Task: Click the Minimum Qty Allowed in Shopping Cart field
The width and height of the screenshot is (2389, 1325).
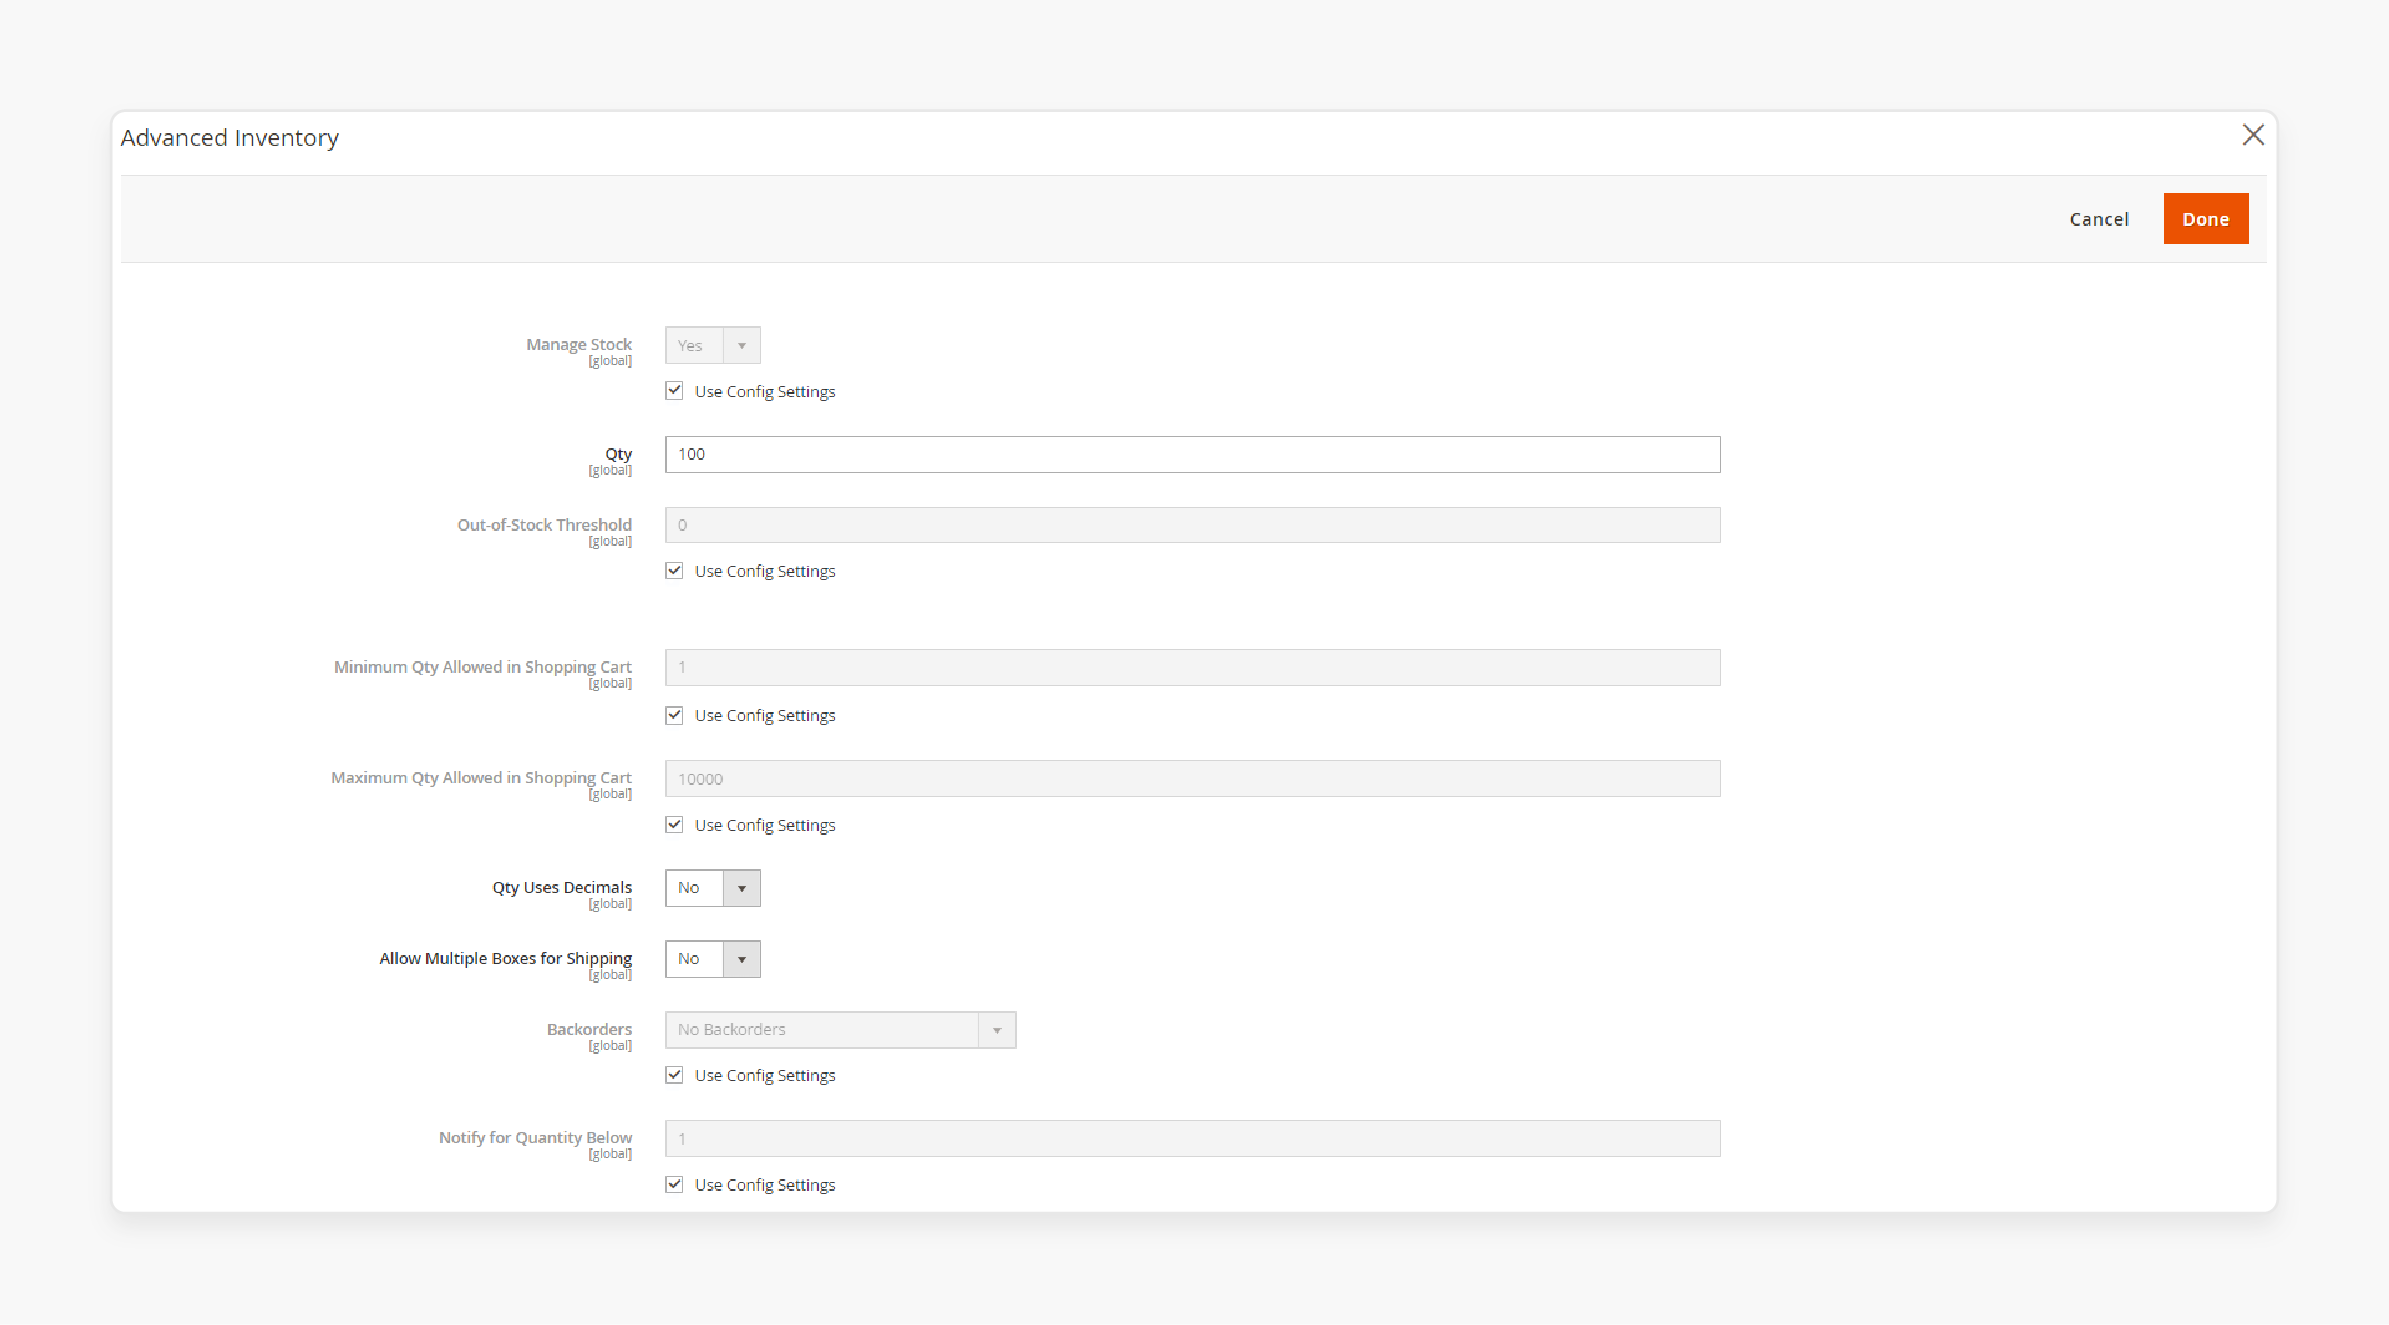Action: click(x=1192, y=667)
